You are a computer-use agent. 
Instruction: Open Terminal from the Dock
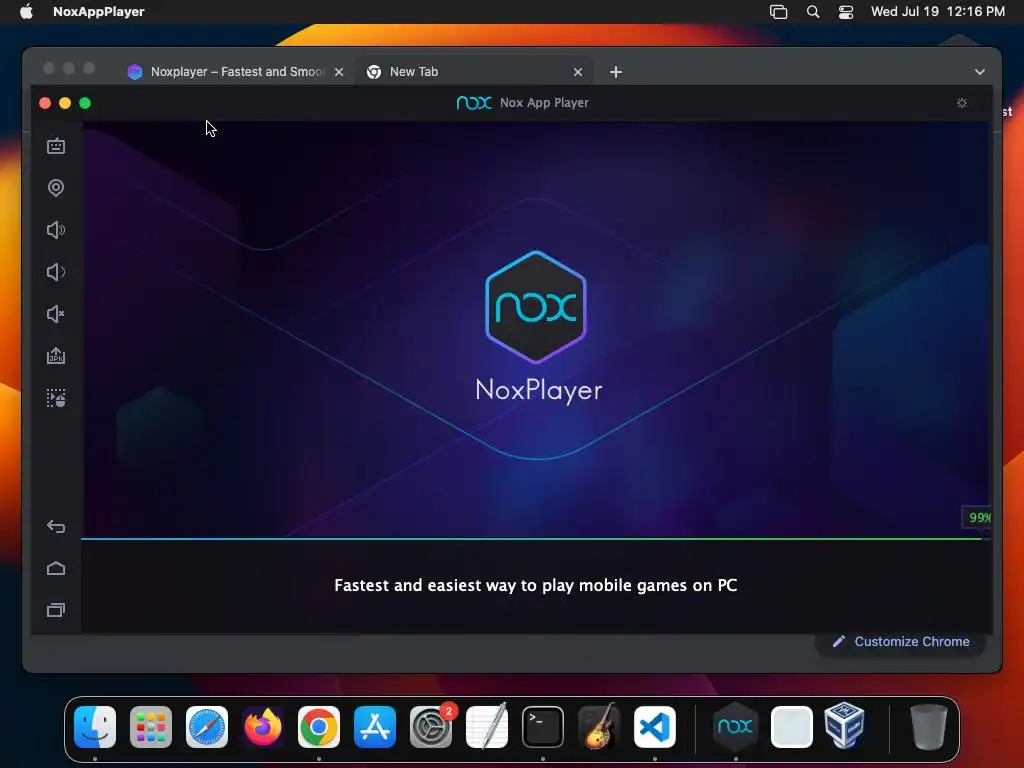(543, 727)
